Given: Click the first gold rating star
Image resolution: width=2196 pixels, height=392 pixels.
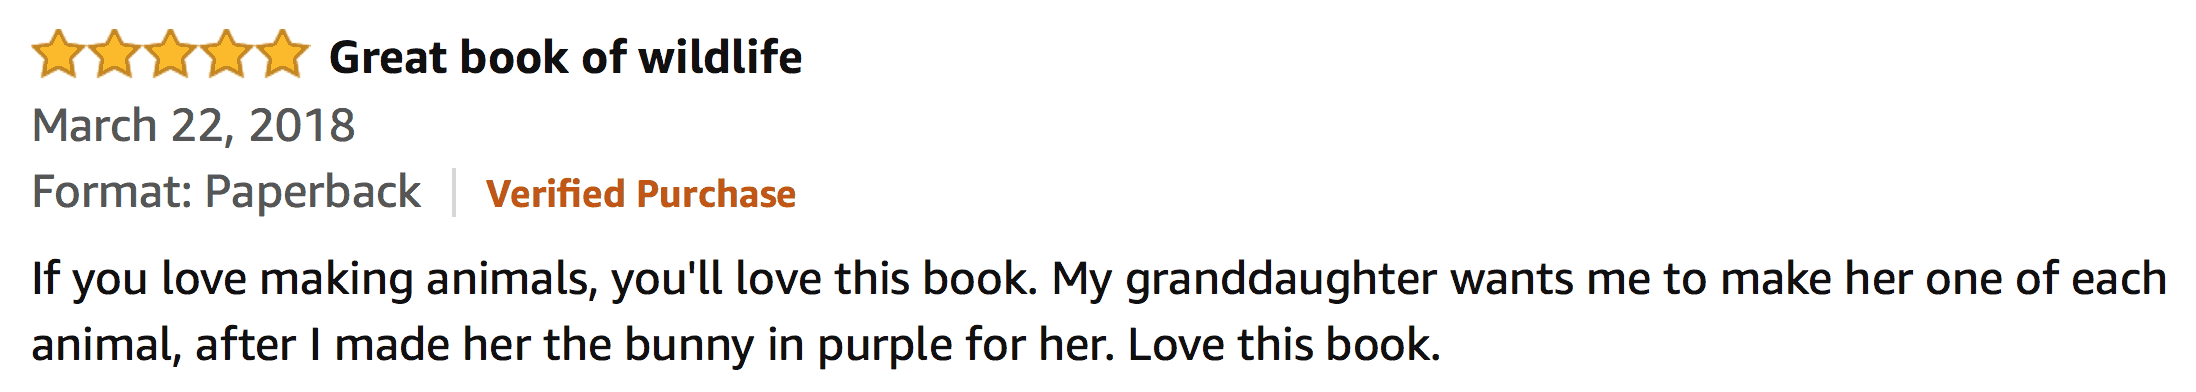Looking at the screenshot, I should click(x=58, y=54).
